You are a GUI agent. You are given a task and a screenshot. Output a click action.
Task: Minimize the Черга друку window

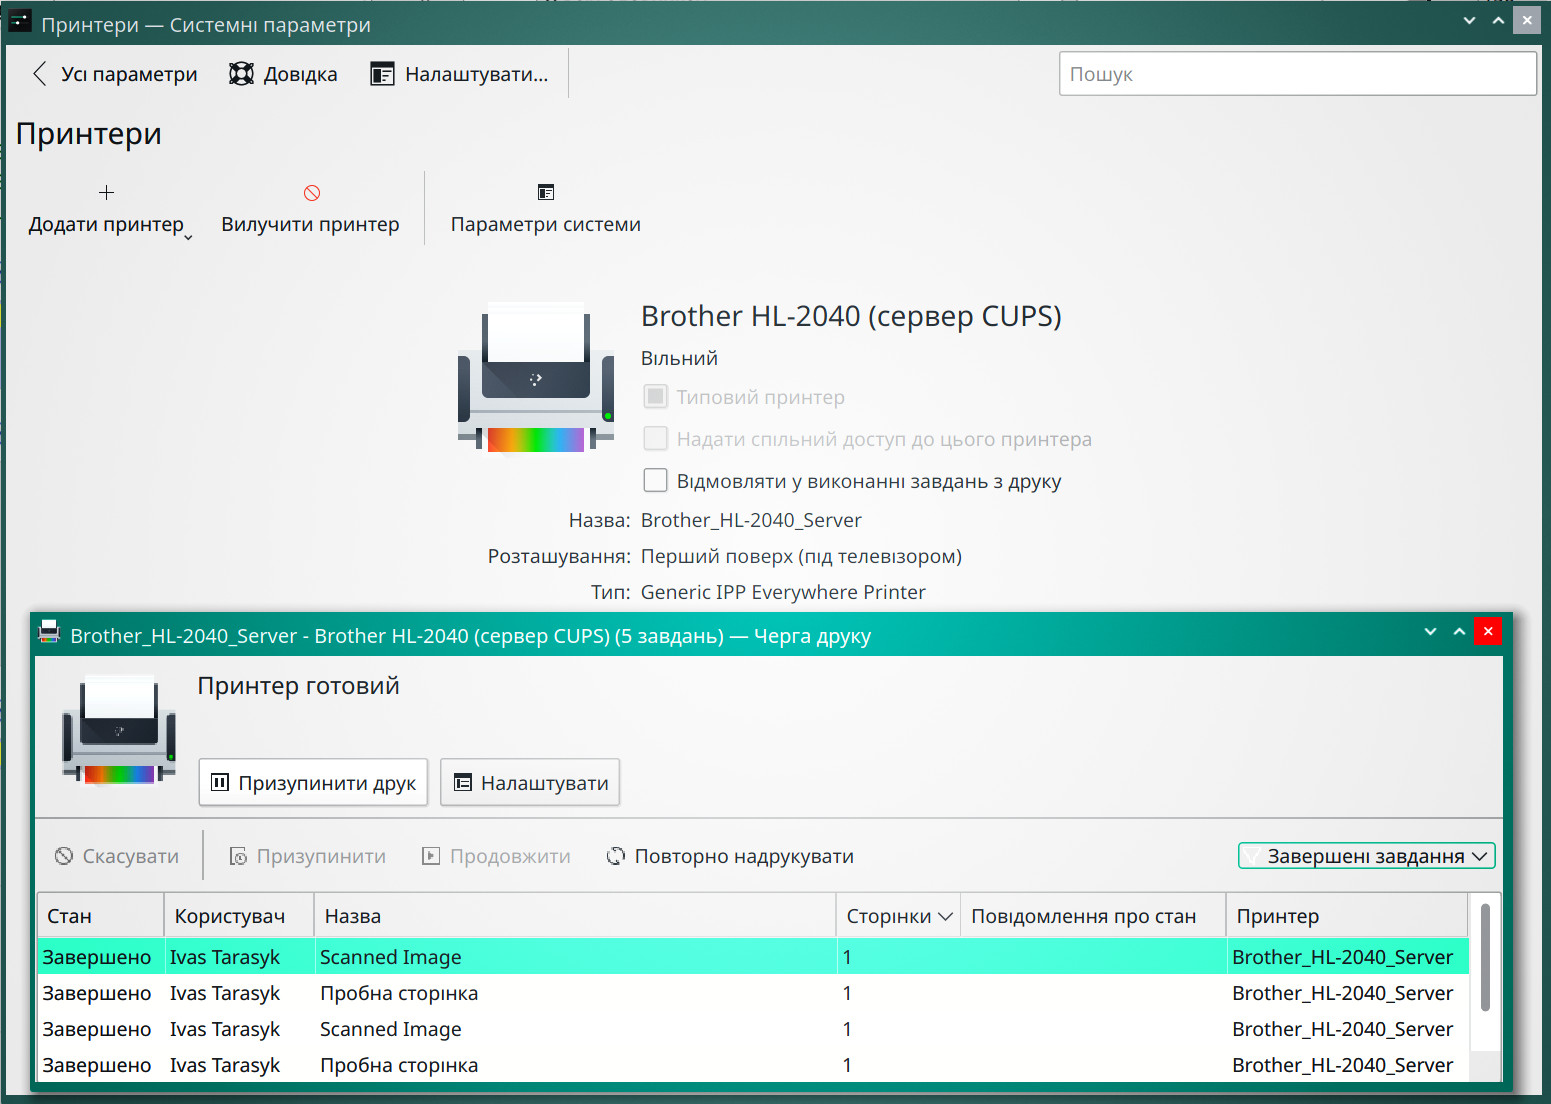[1430, 632]
